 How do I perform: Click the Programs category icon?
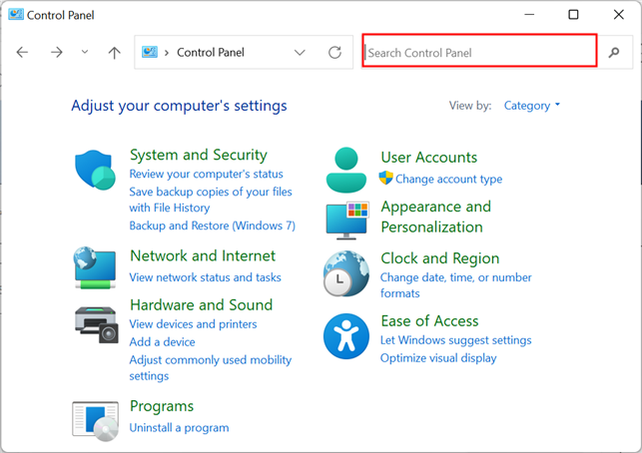click(96, 420)
